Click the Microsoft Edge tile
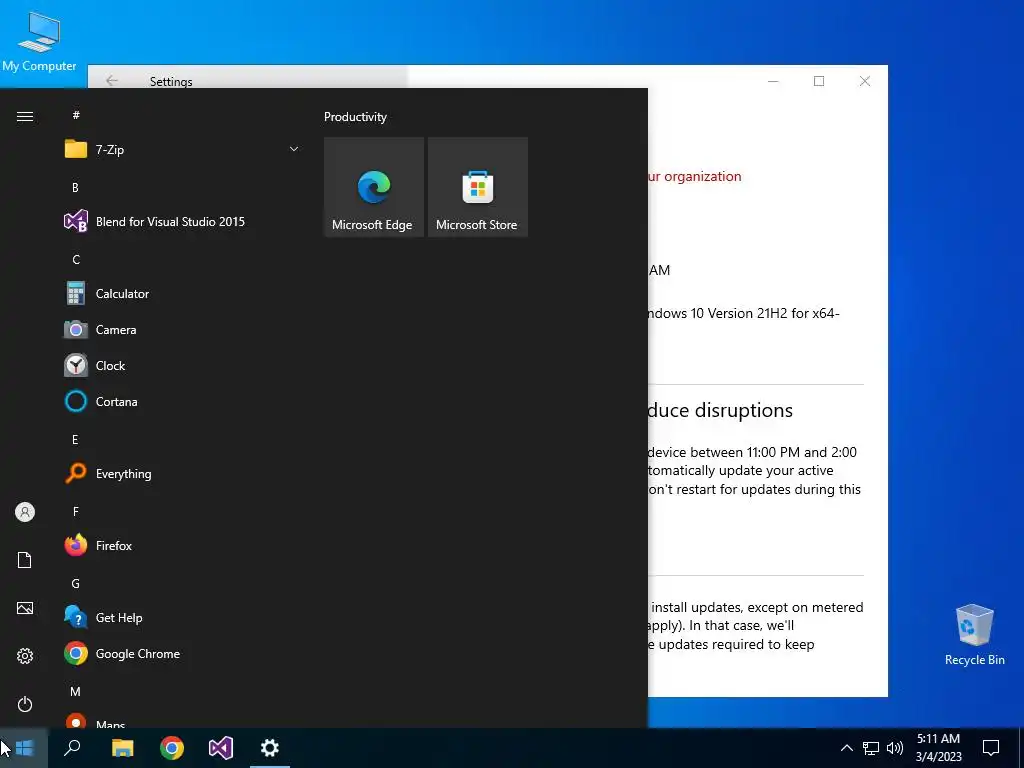This screenshot has height=768, width=1024. (x=374, y=187)
